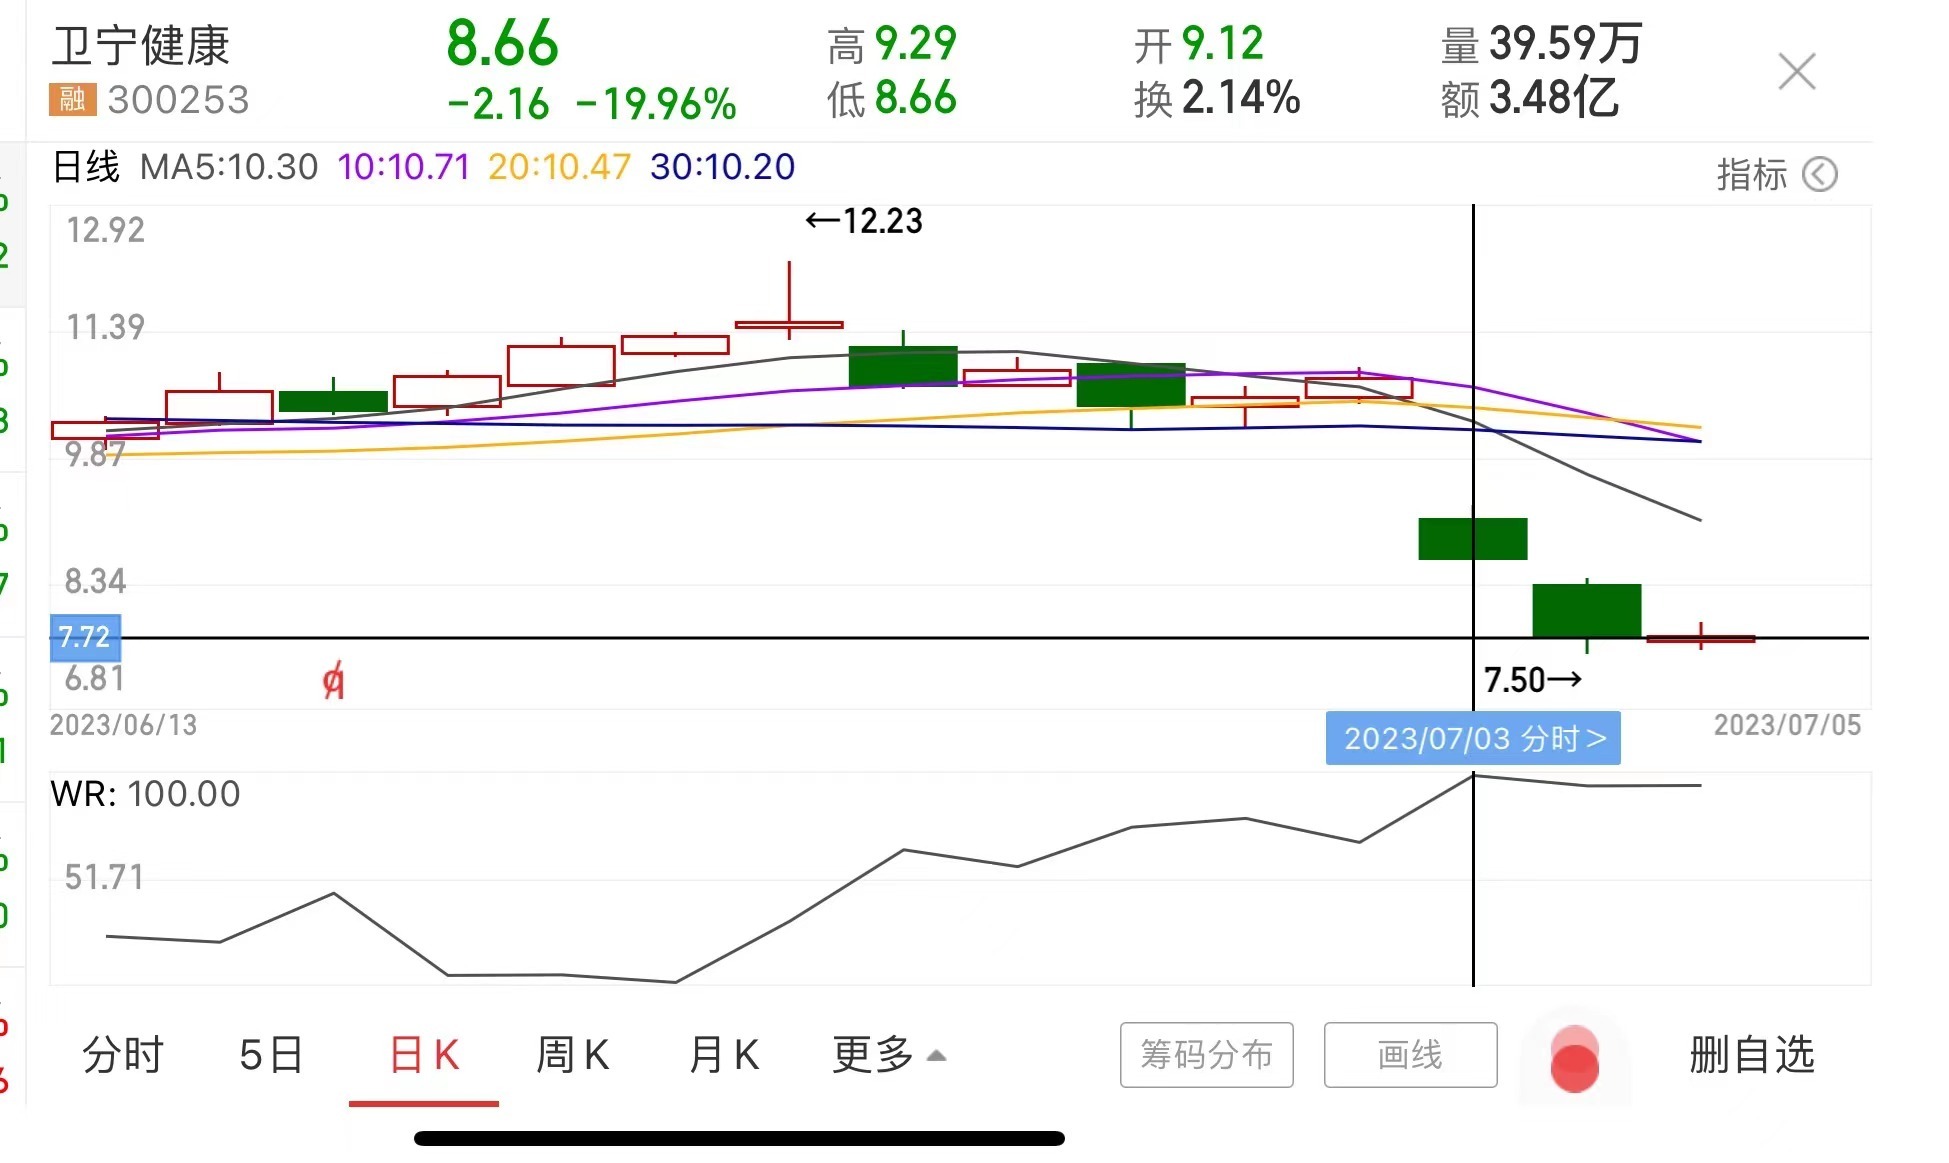Click the high price 9.29
Screen dimensions: 1949x1163
click(916, 44)
